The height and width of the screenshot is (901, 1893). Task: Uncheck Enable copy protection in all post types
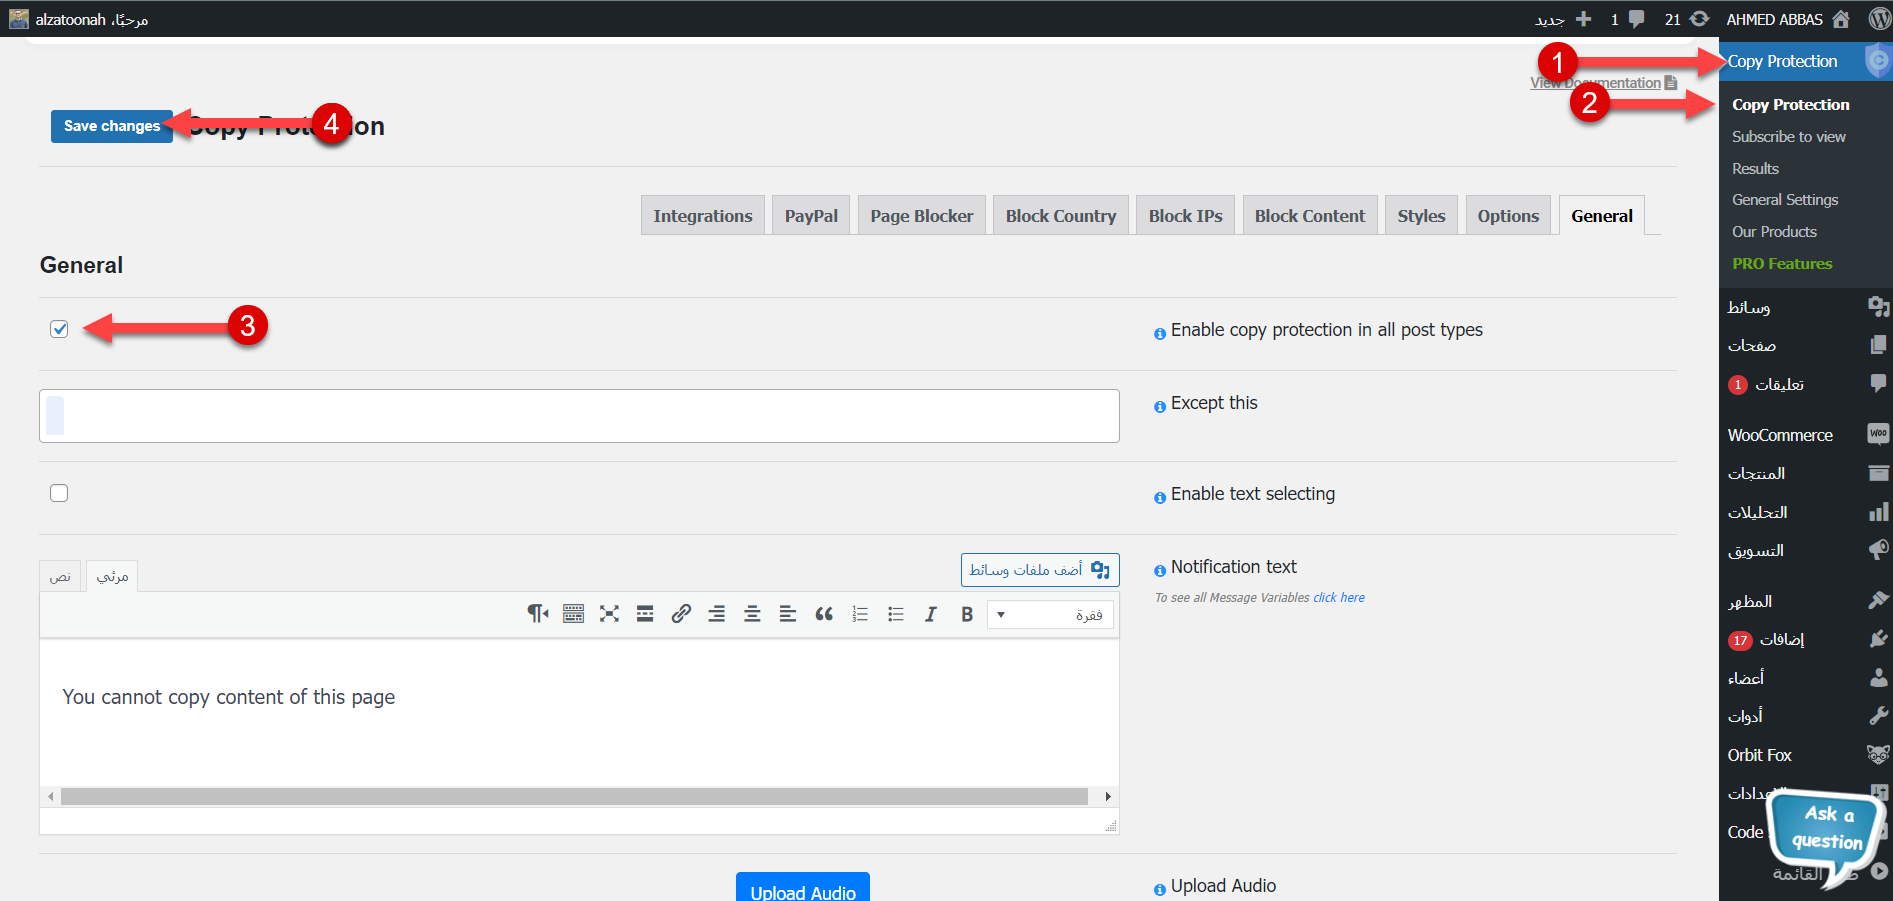point(59,329)
